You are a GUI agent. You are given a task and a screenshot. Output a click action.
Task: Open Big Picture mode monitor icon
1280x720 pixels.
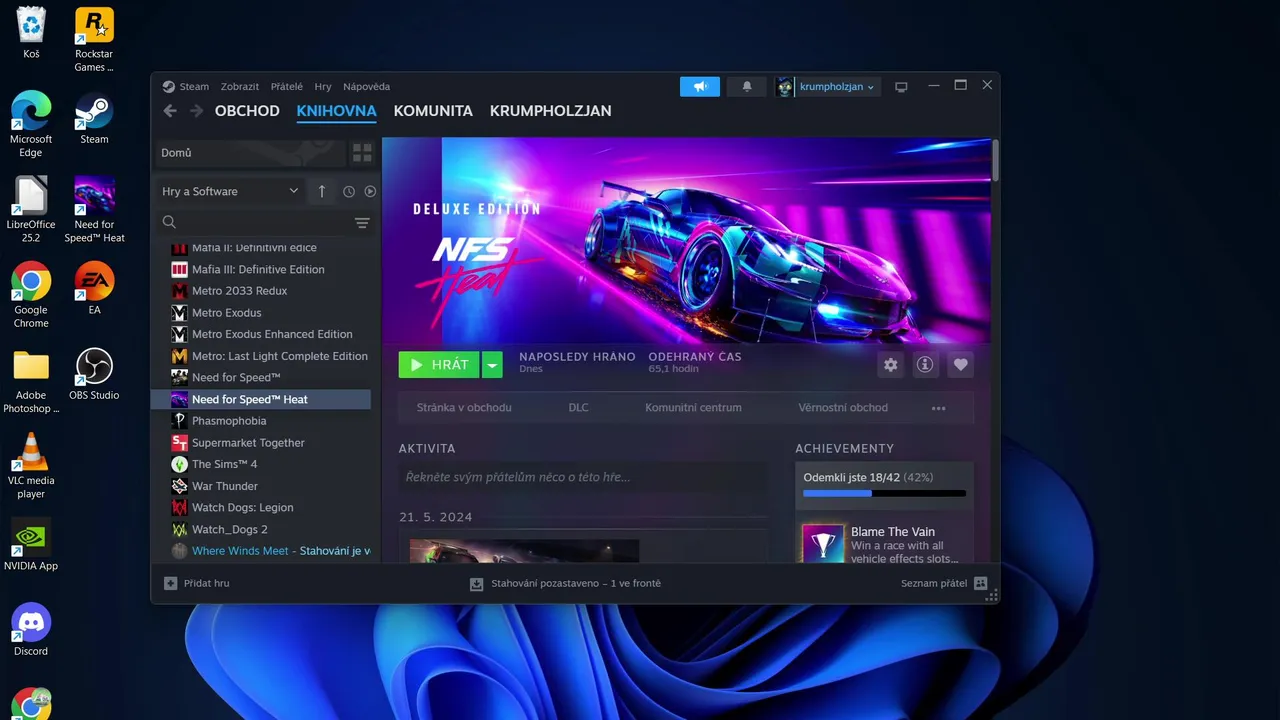point(901,87)
